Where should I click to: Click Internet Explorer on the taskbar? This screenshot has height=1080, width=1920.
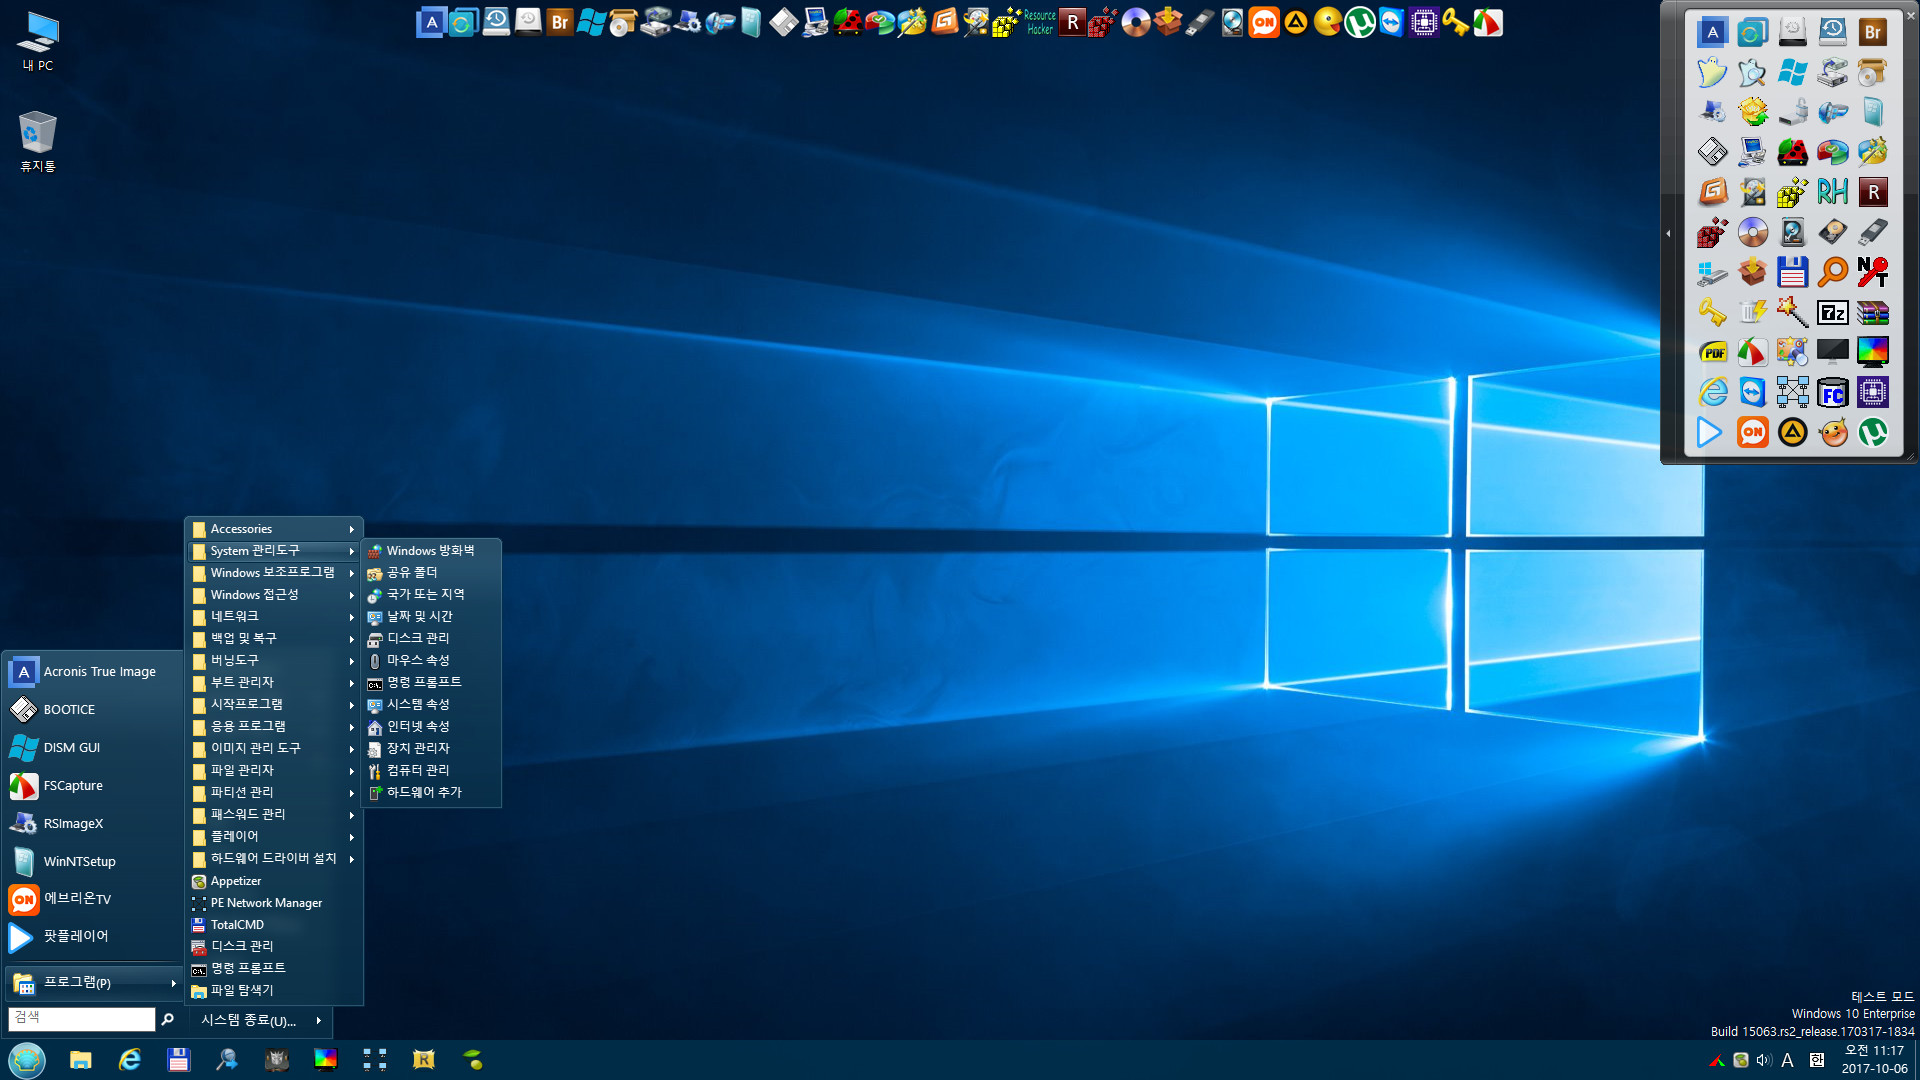pos(130,1060)
